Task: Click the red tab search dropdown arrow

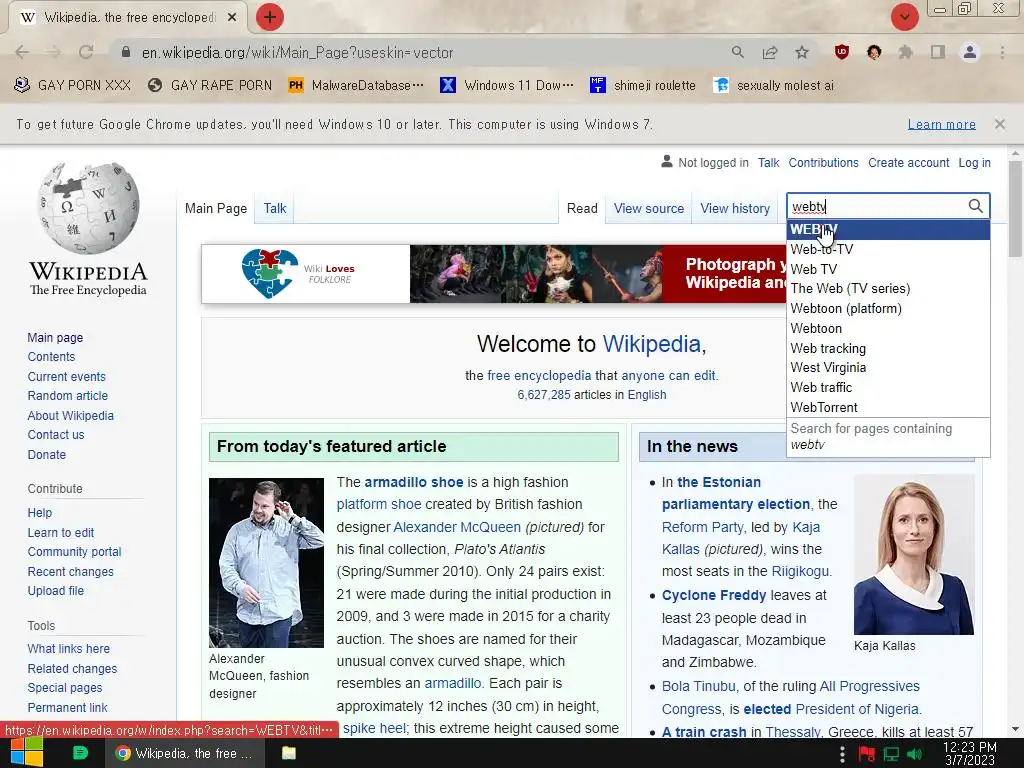Action: pos(904,17)
